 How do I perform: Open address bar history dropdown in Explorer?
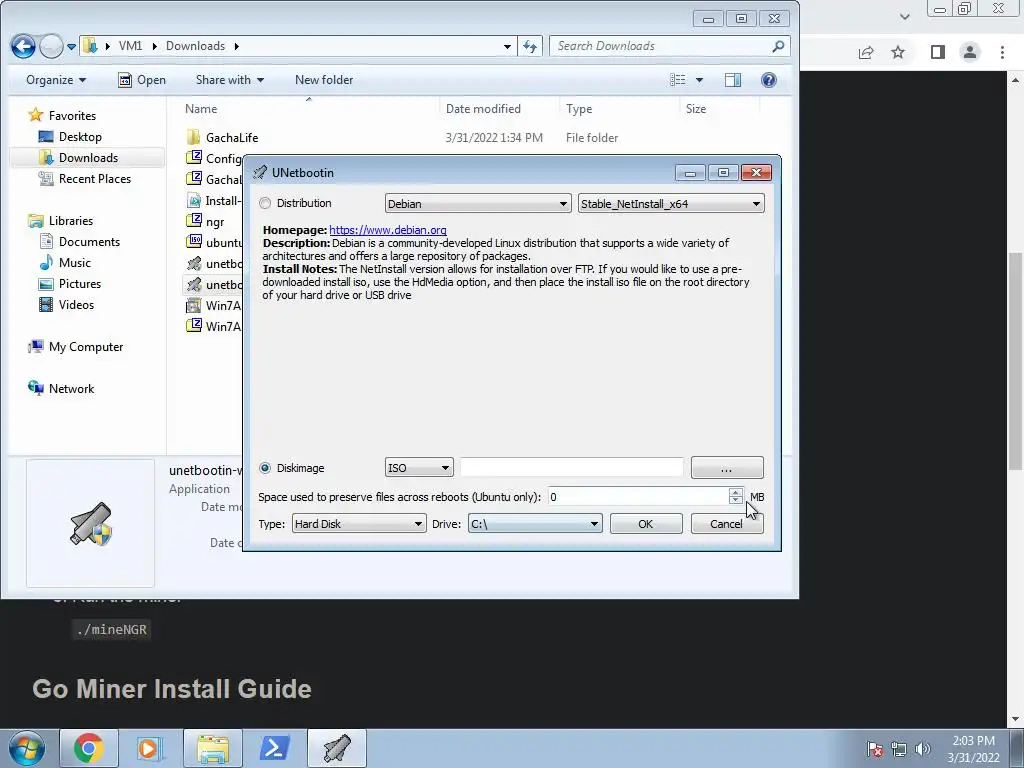507,46
